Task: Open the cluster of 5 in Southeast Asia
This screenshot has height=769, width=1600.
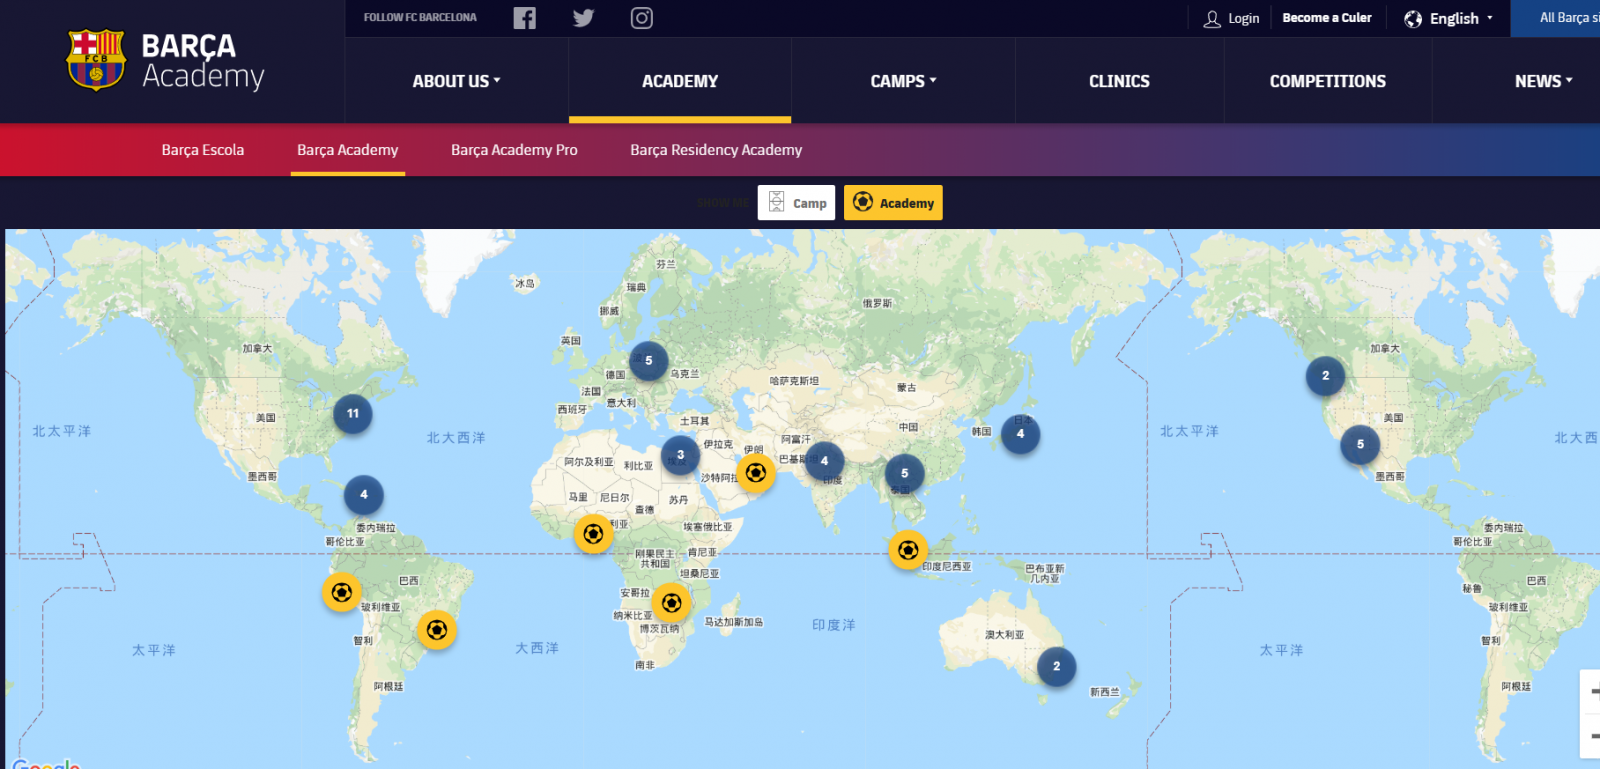Action: [x=905, y=474]
